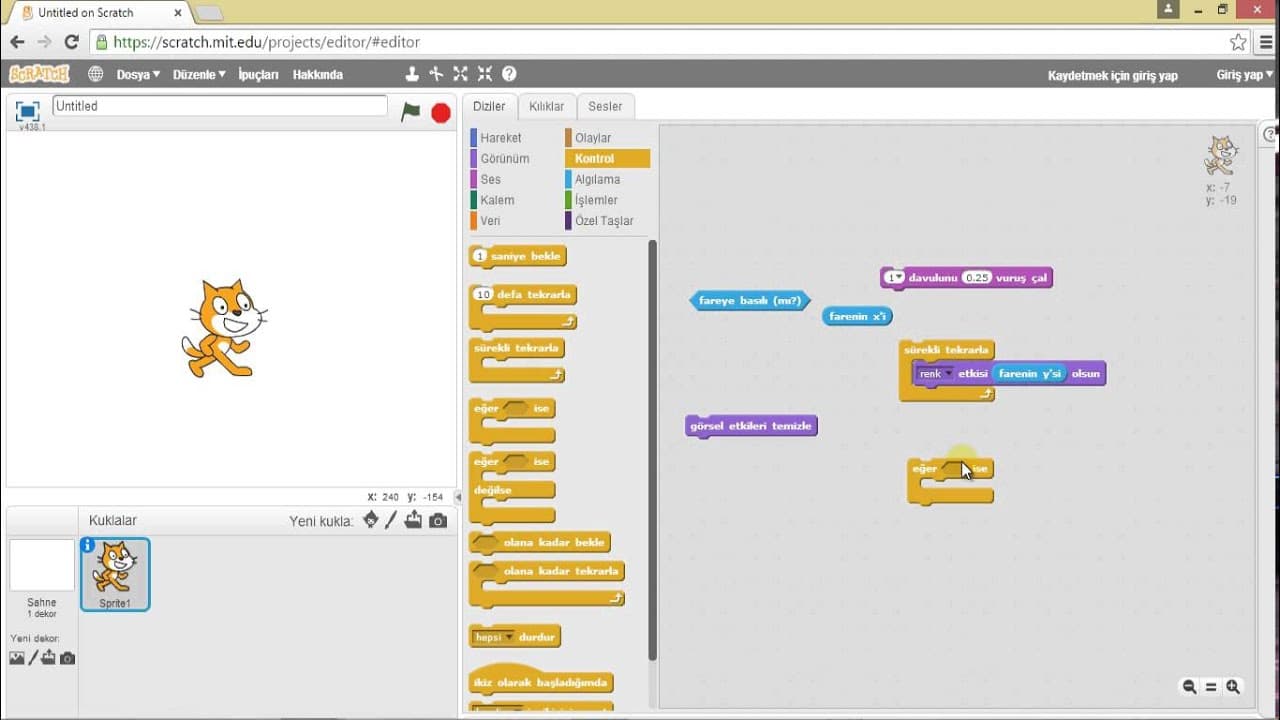Screen dimensions: 1280x720
Task: Select the Algılama block category
Action: pos(597,180)
